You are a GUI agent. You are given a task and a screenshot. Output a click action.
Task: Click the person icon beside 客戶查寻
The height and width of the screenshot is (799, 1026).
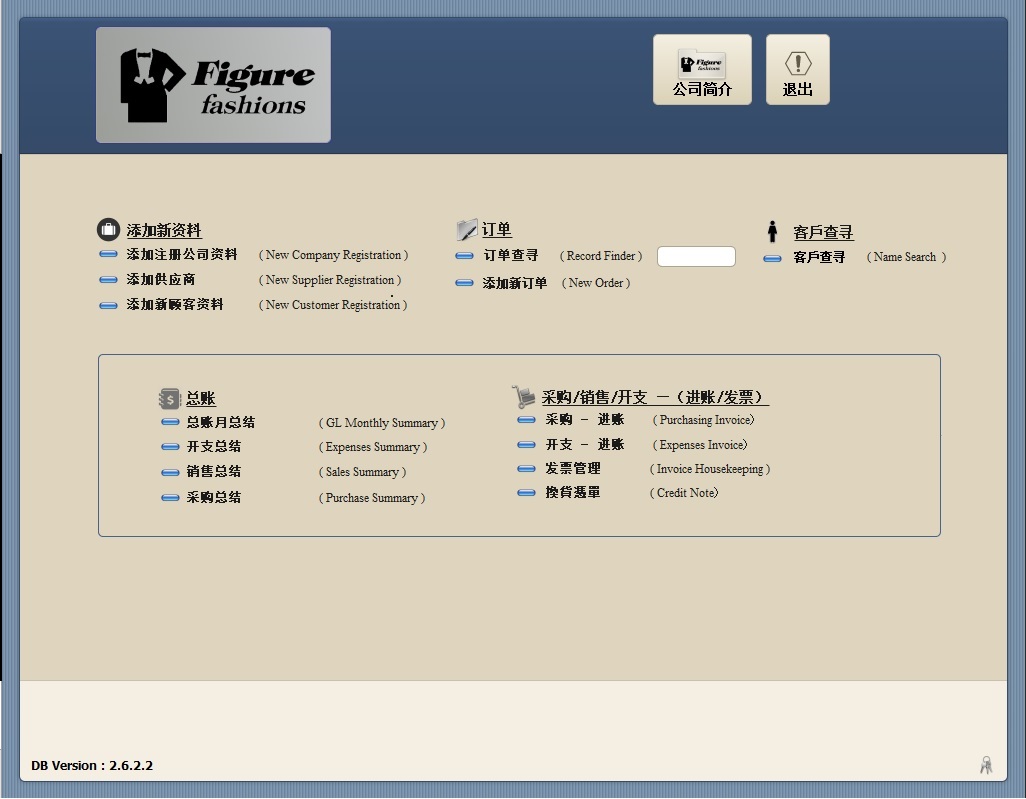(772, 232)
